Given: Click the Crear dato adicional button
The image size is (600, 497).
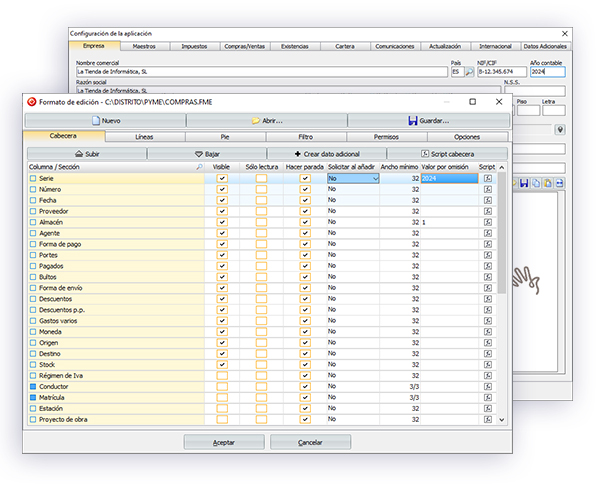Looking at the screenshot, I should pyautogui.click(x=326, y=153).
